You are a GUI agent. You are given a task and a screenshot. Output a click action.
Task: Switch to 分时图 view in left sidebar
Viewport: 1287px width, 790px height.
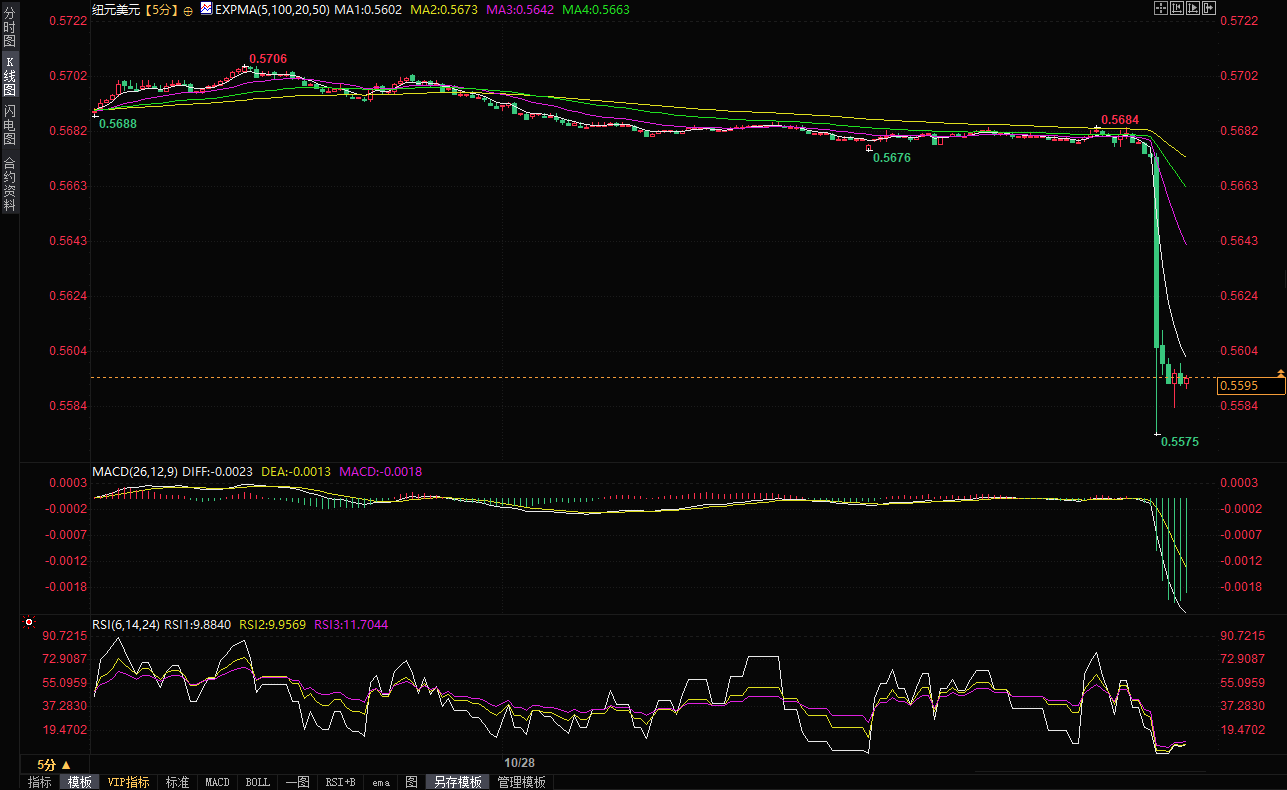point(9,27)
